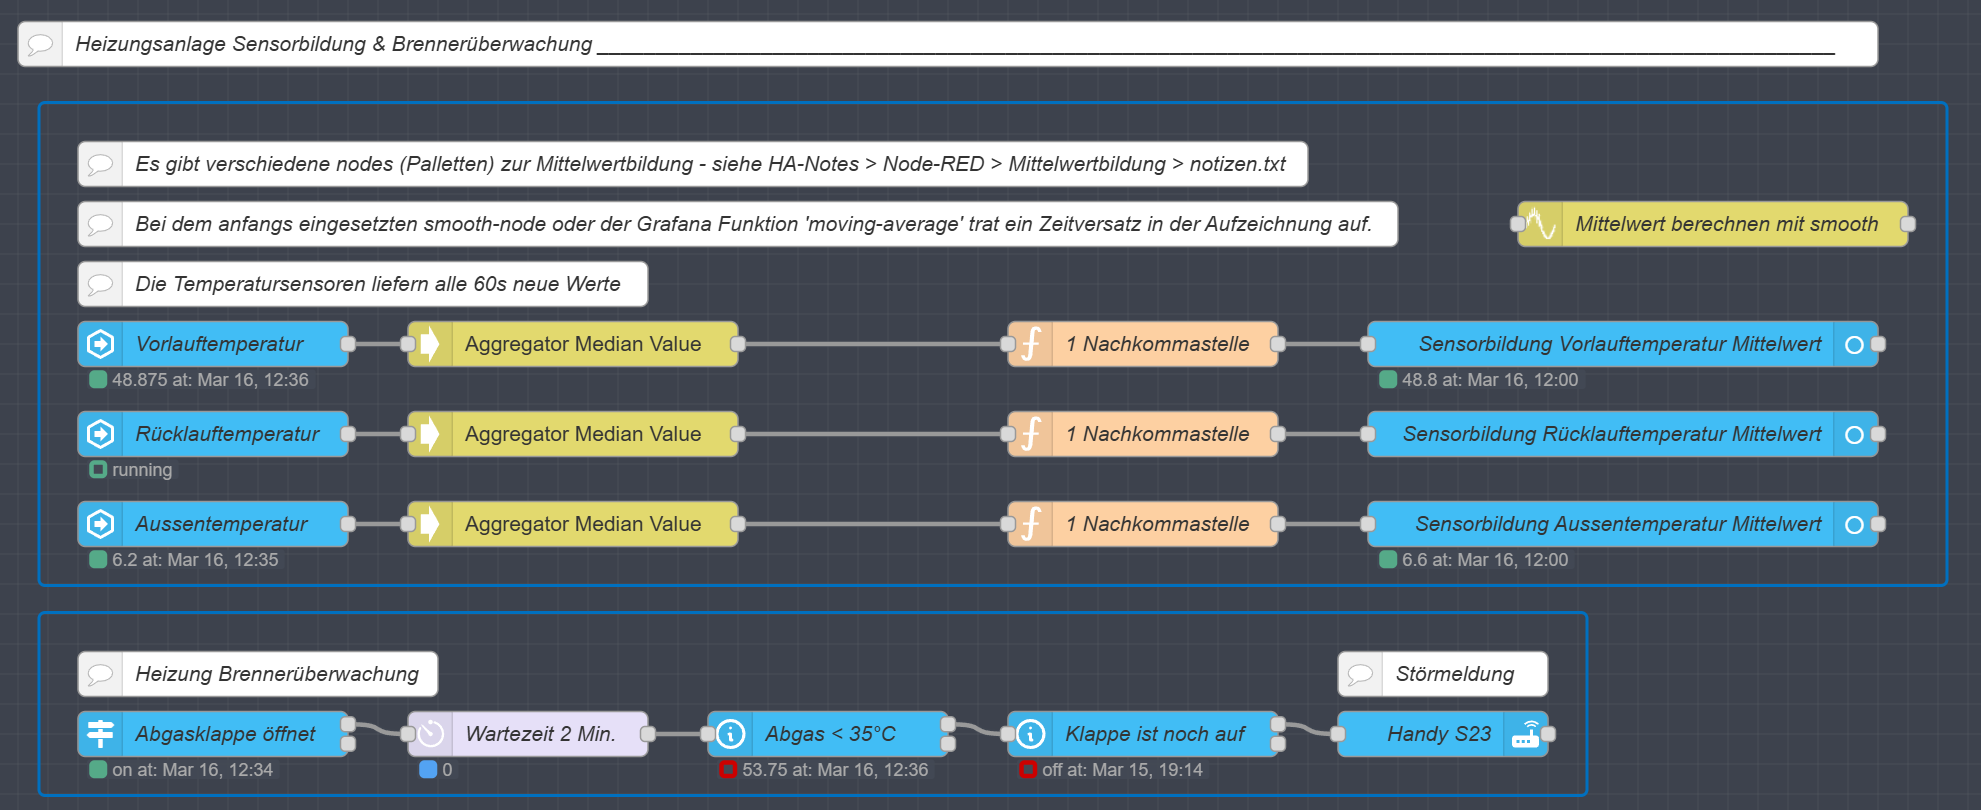
Task: Click the Handy S23 notification icon
Action: (x=1526, y=734)
